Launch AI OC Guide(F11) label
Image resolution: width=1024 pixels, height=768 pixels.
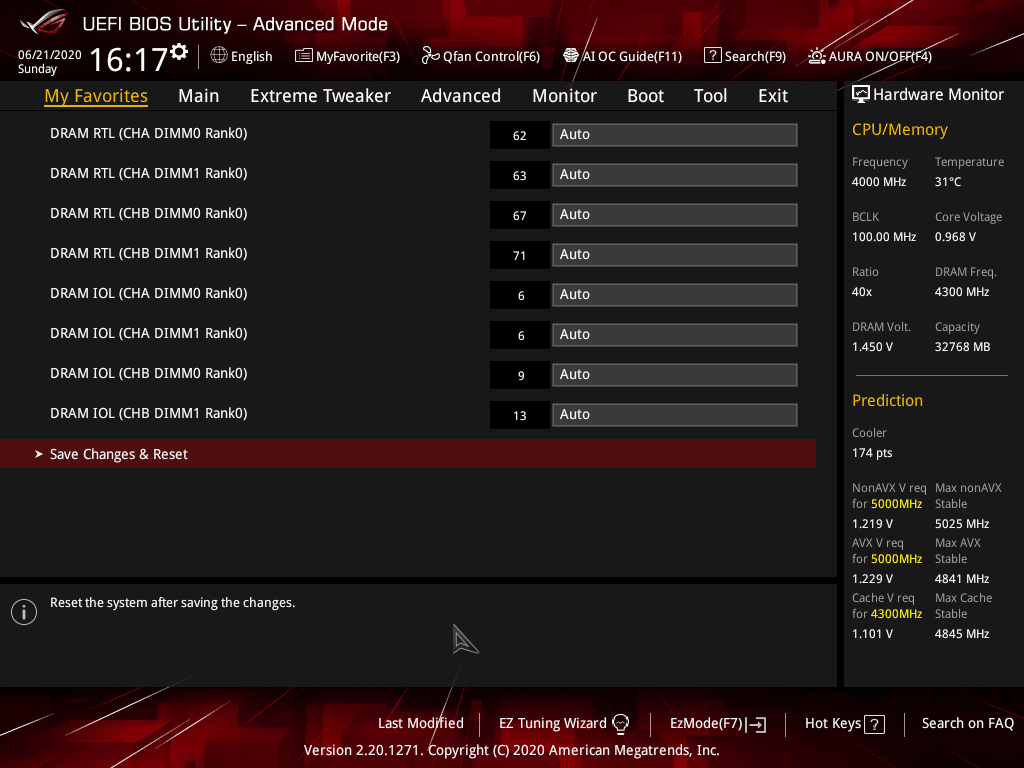(632, 57)
